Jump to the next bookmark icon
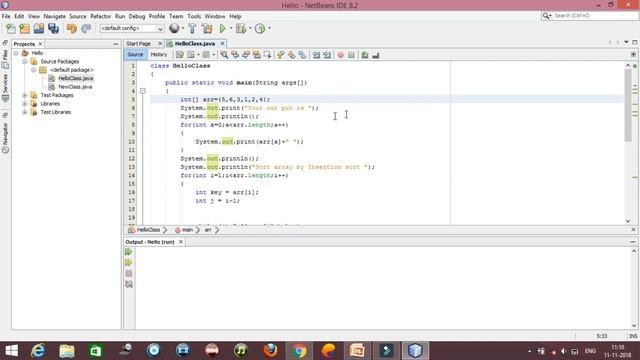The image size is (640, 360). 291,55
